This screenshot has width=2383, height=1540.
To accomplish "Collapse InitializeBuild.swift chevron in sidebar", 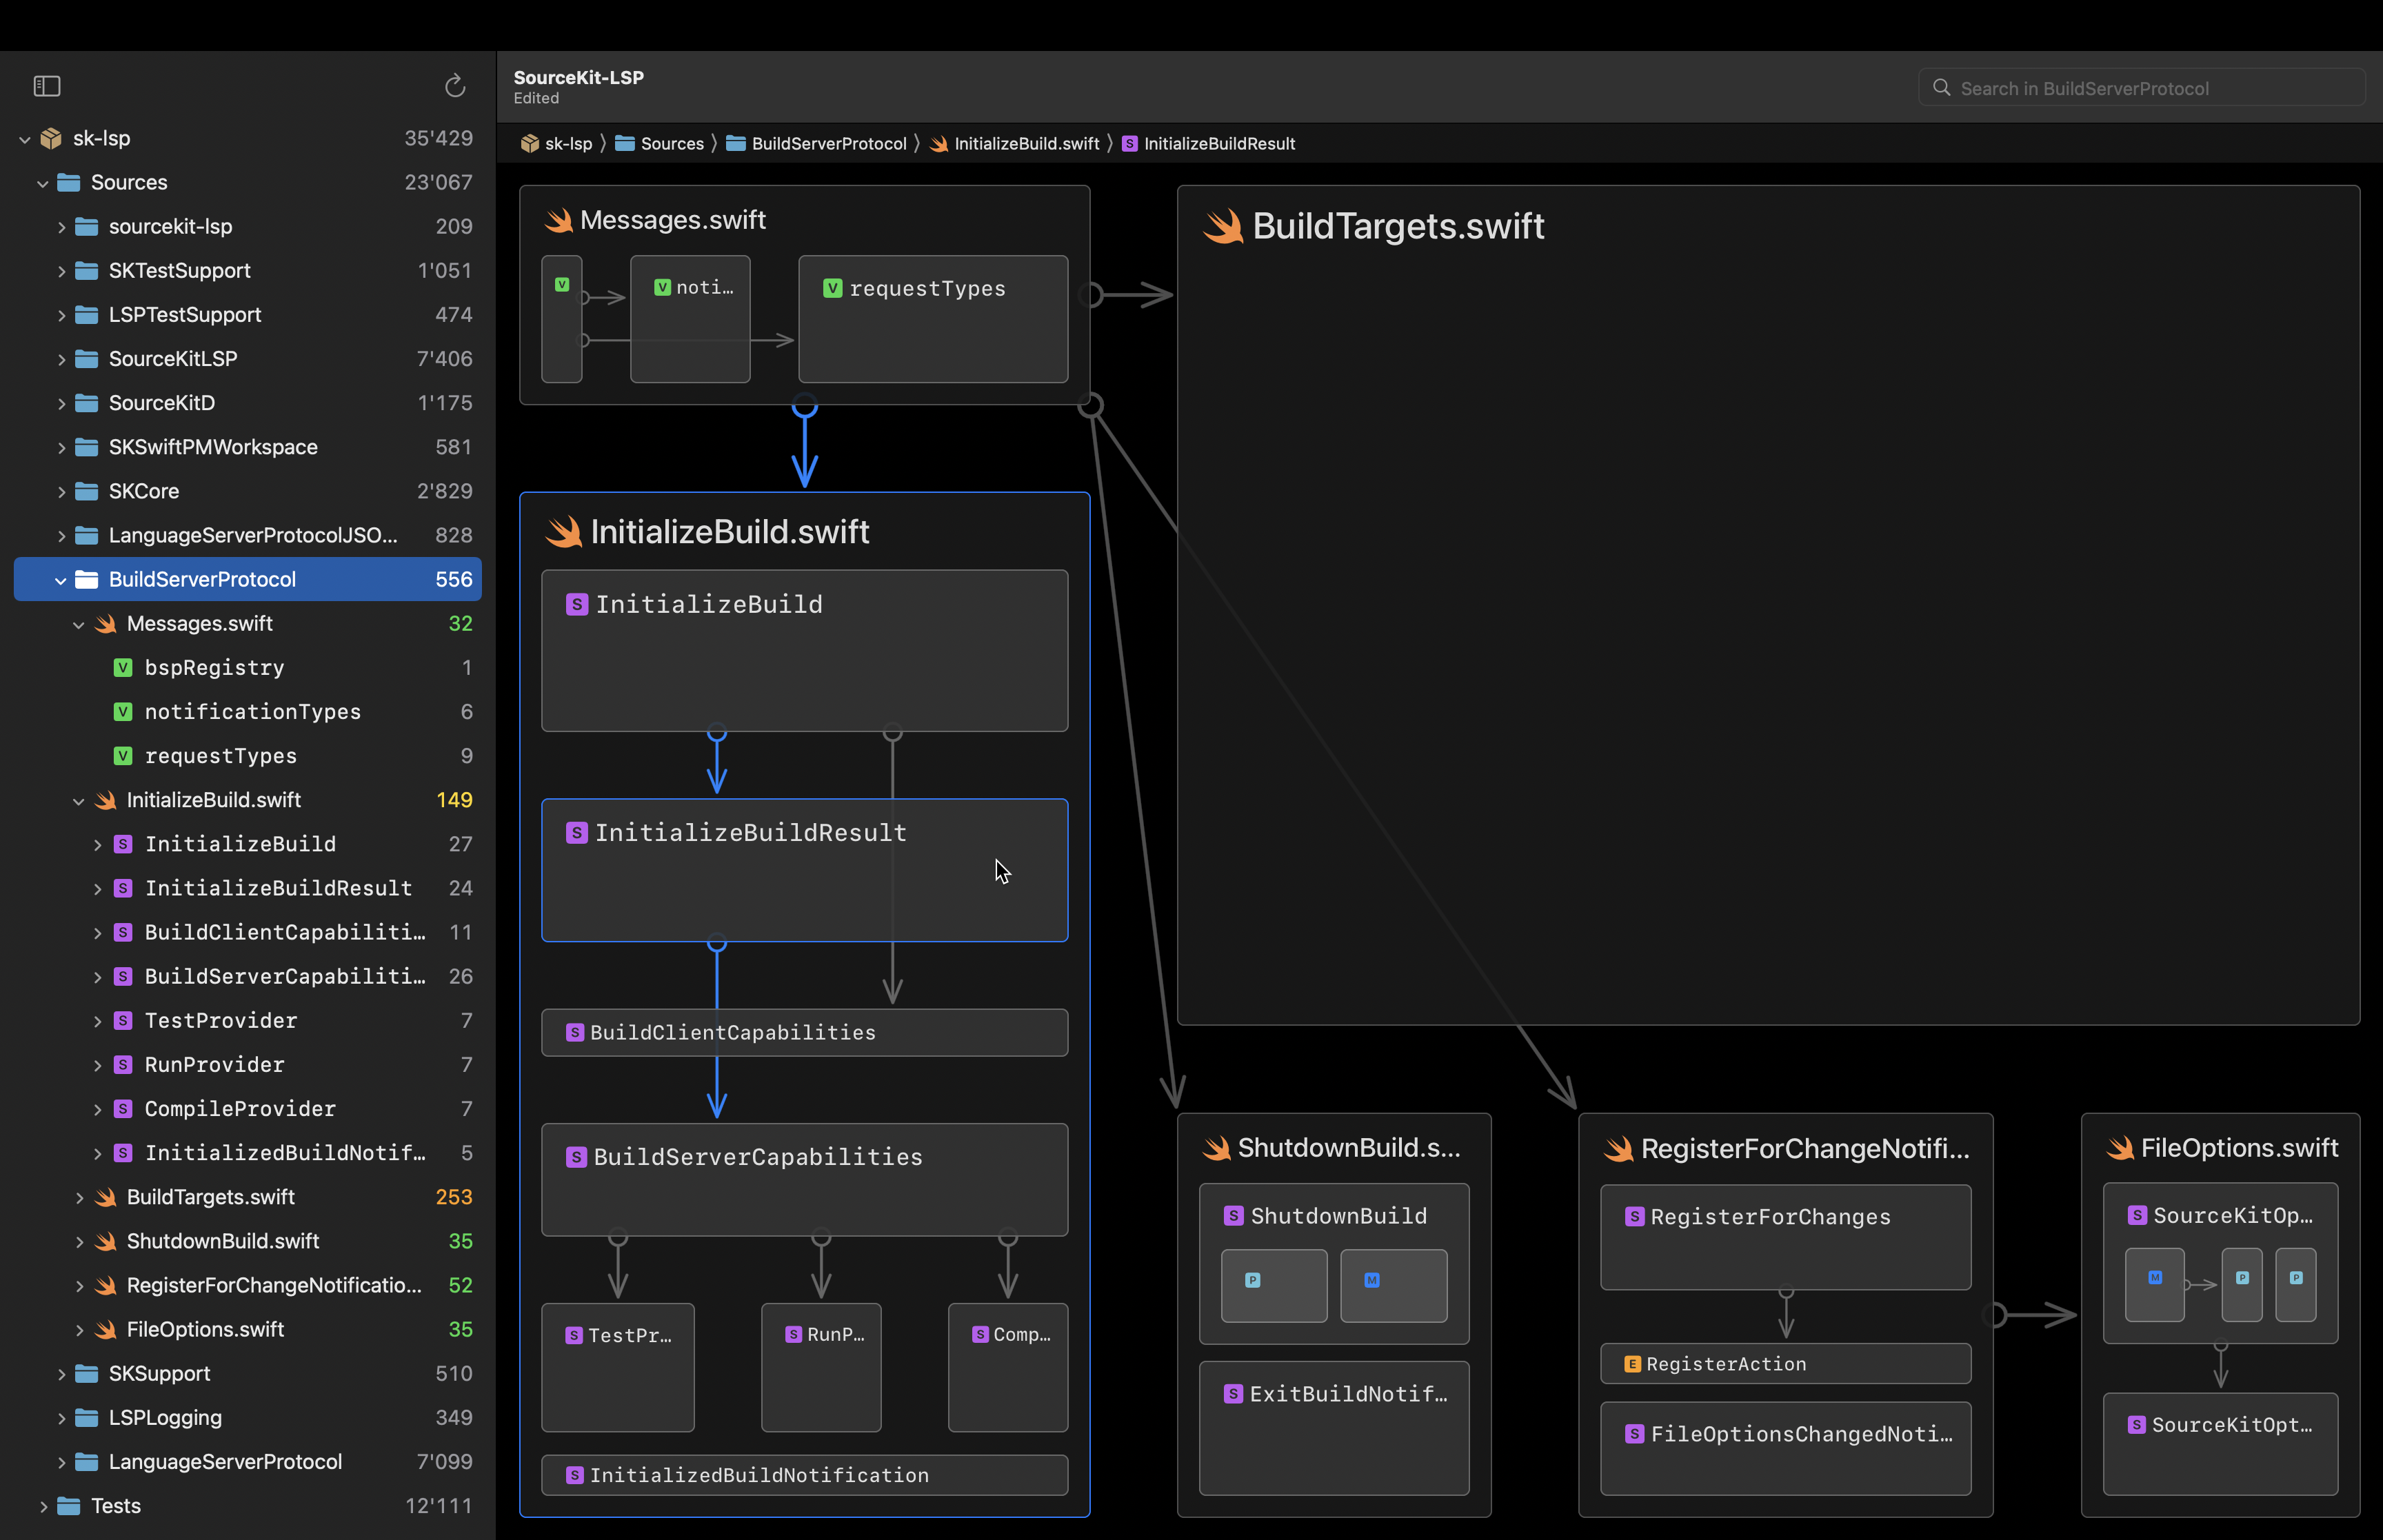I will pos(79,800).
